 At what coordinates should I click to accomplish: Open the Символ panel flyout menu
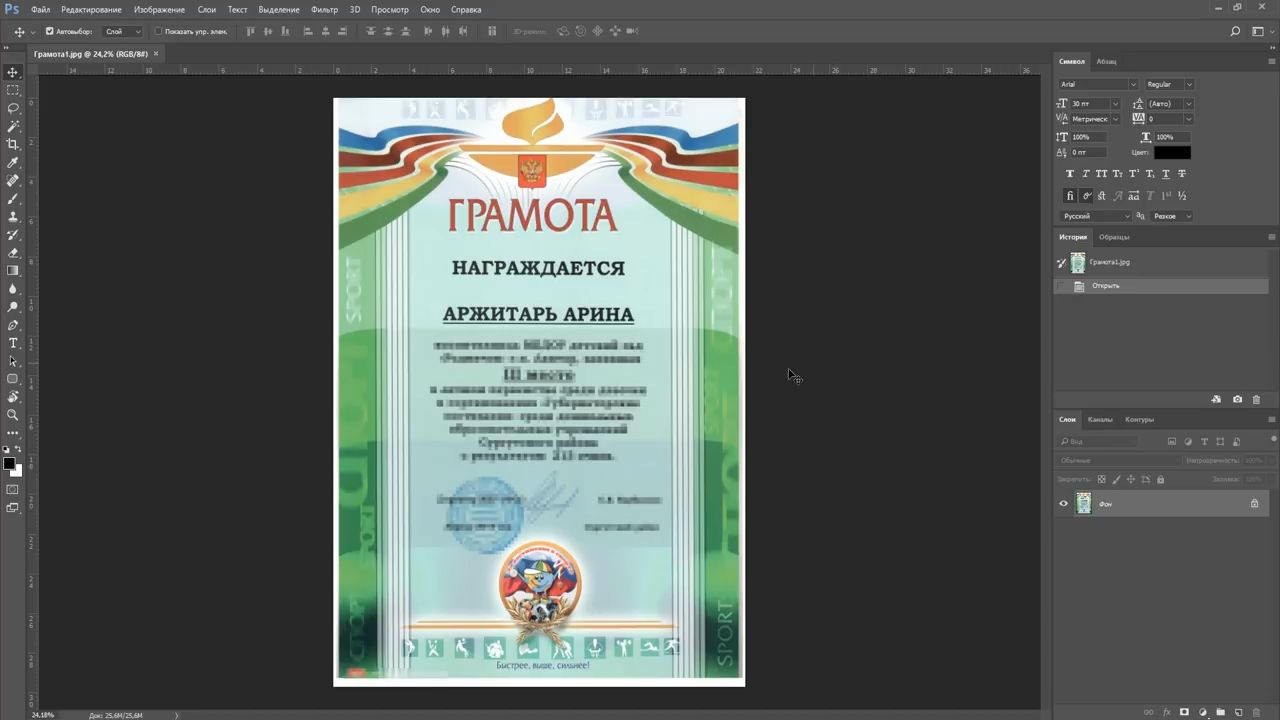click(1271, 62)
